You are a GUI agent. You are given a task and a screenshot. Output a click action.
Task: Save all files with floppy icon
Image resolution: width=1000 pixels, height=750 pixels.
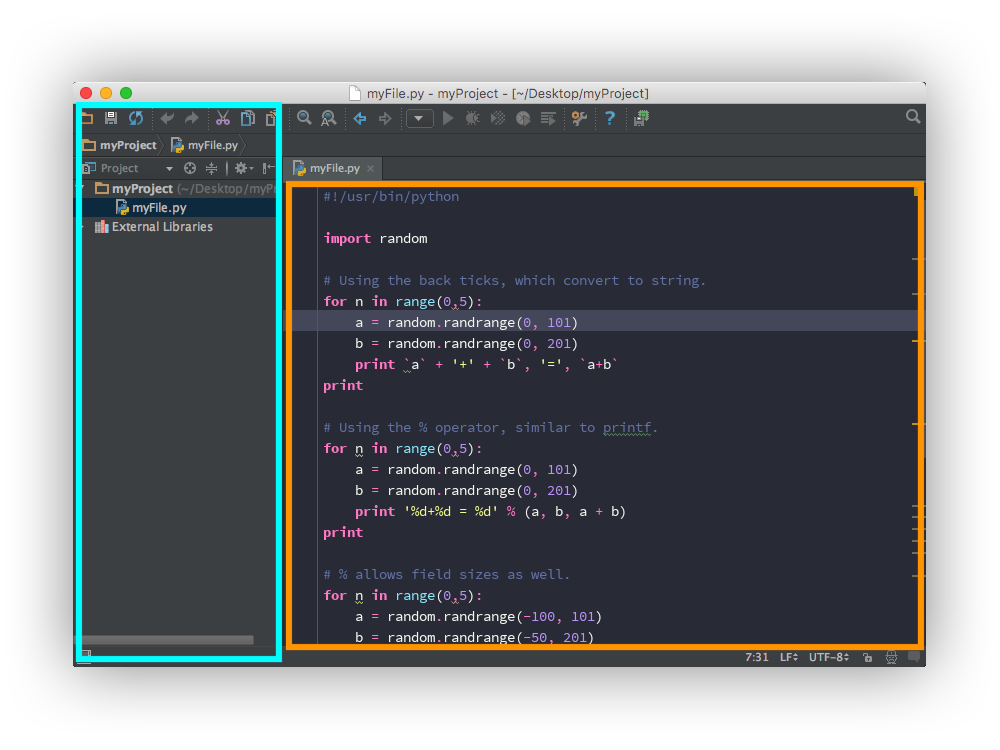tap(110, 118)
